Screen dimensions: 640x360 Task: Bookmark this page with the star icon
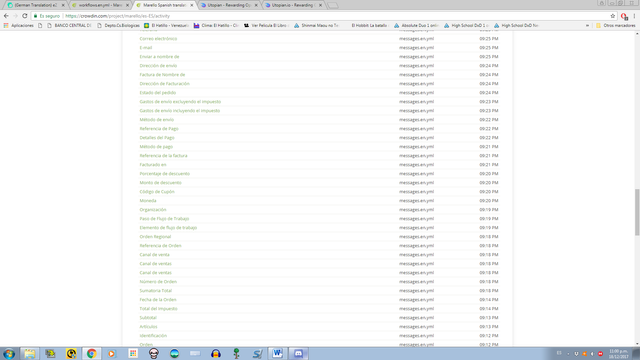(613, 16)
